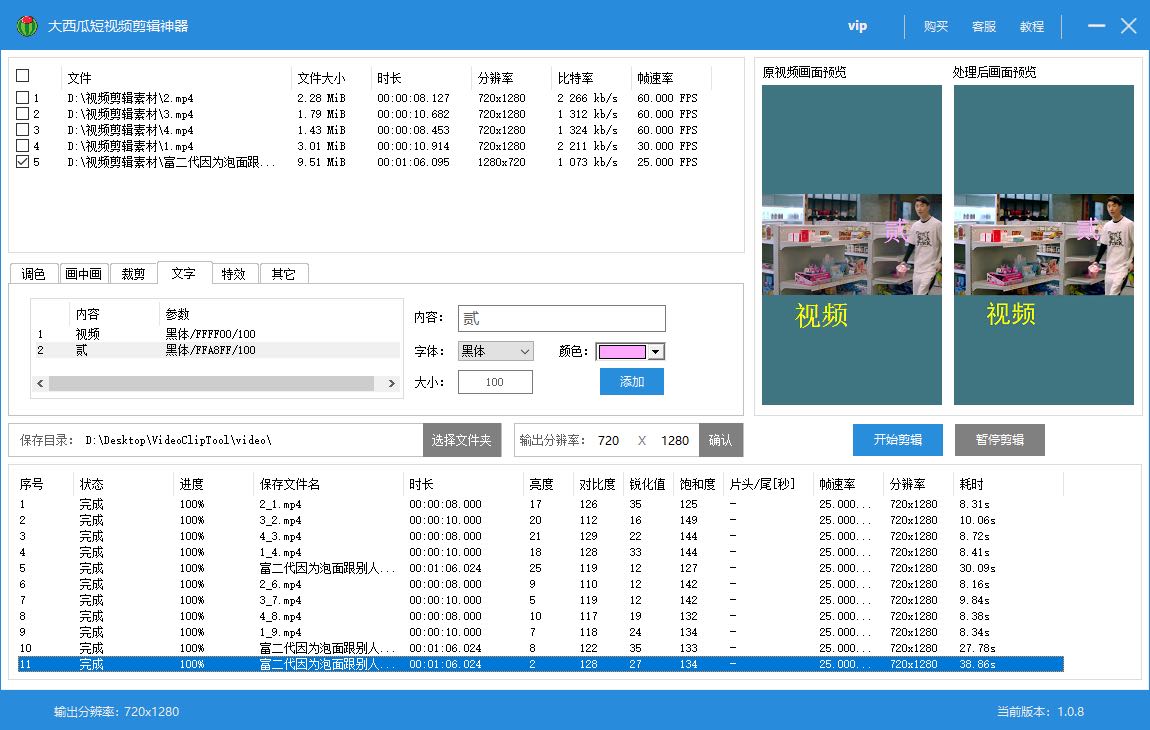Open the pink color picker dropdown arrow
The width and height of the screenshot is (1150, 730).
(x=656, y=352)
